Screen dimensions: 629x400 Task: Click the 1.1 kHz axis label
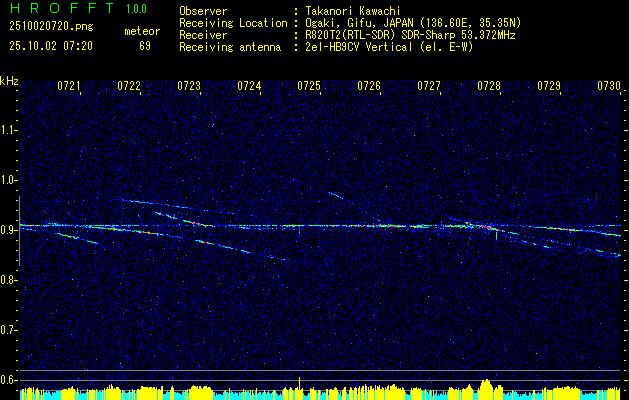[x=8, y=130]
